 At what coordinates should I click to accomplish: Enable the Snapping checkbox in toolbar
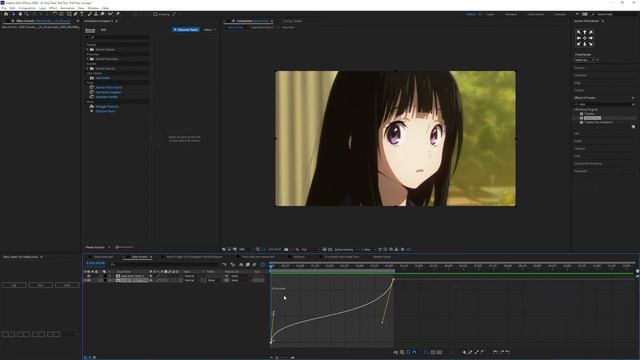155,14
